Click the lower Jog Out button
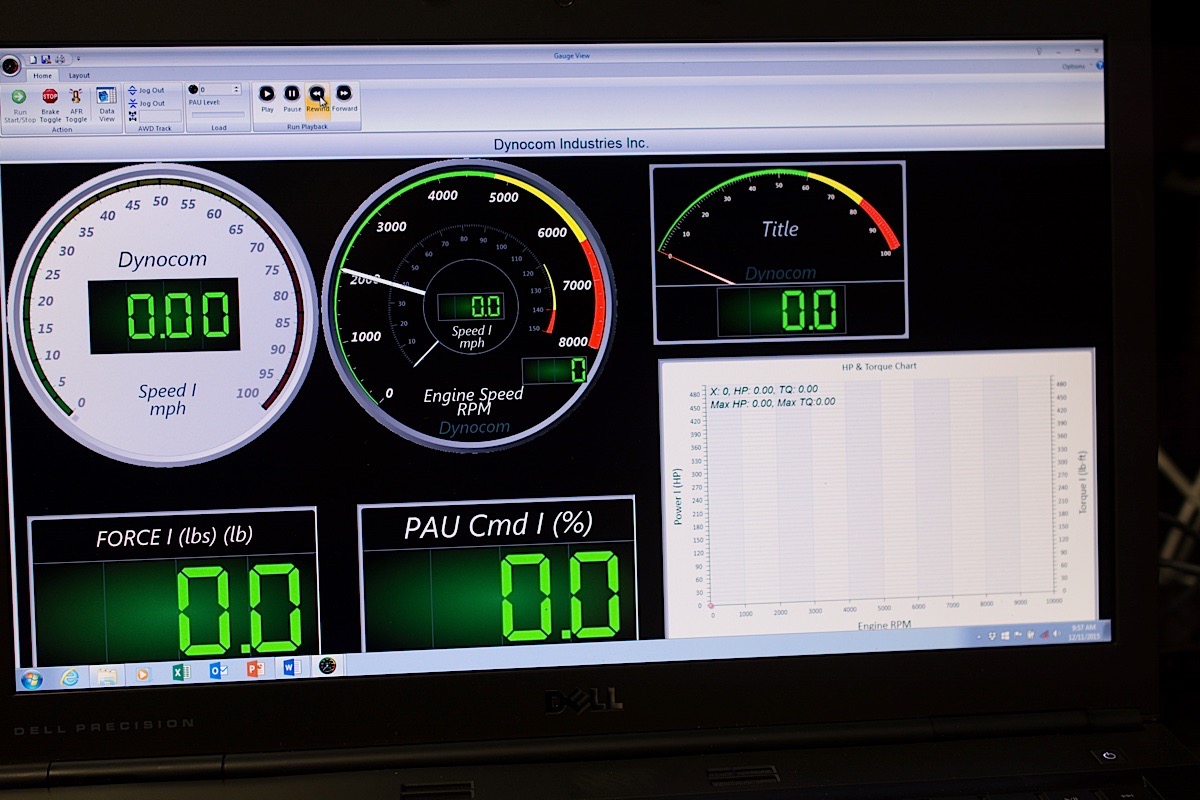1200x800 pixels. tap(146, 103)
